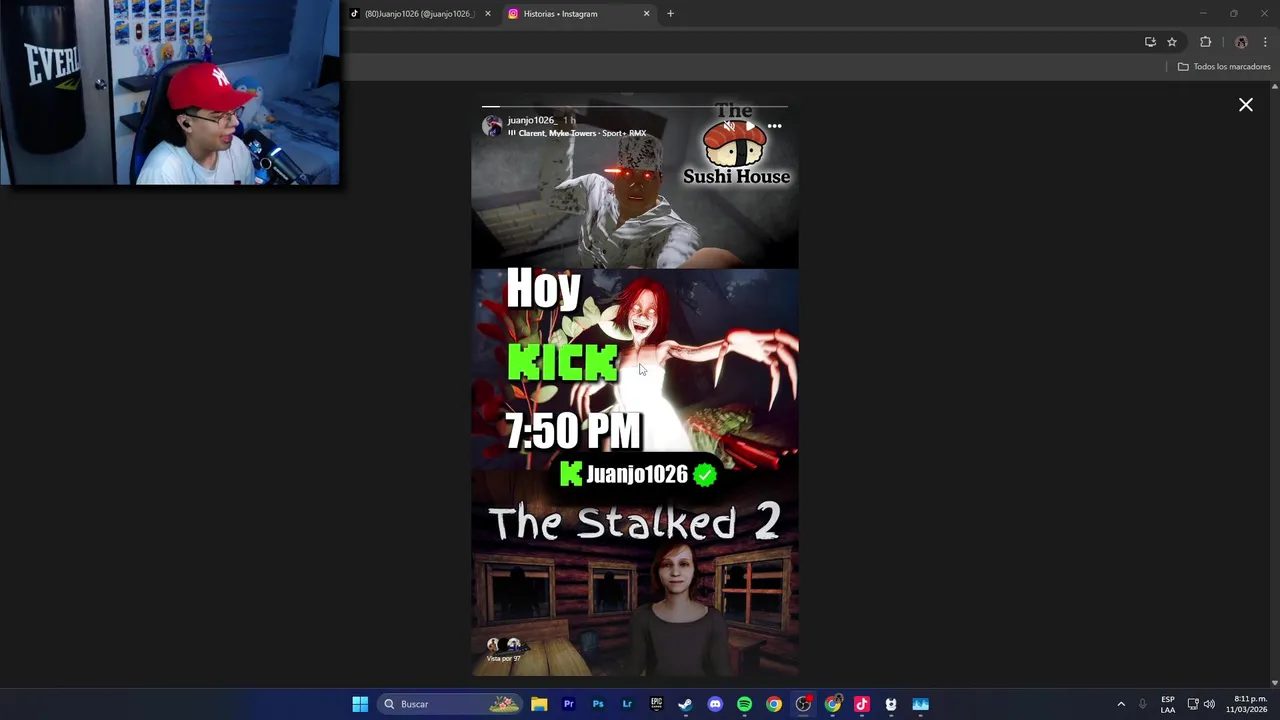This screenshot has width=1280, height=720.
Task: Click the microphone tray icon
Action: pyautogui.click(x=1143, y=704)
